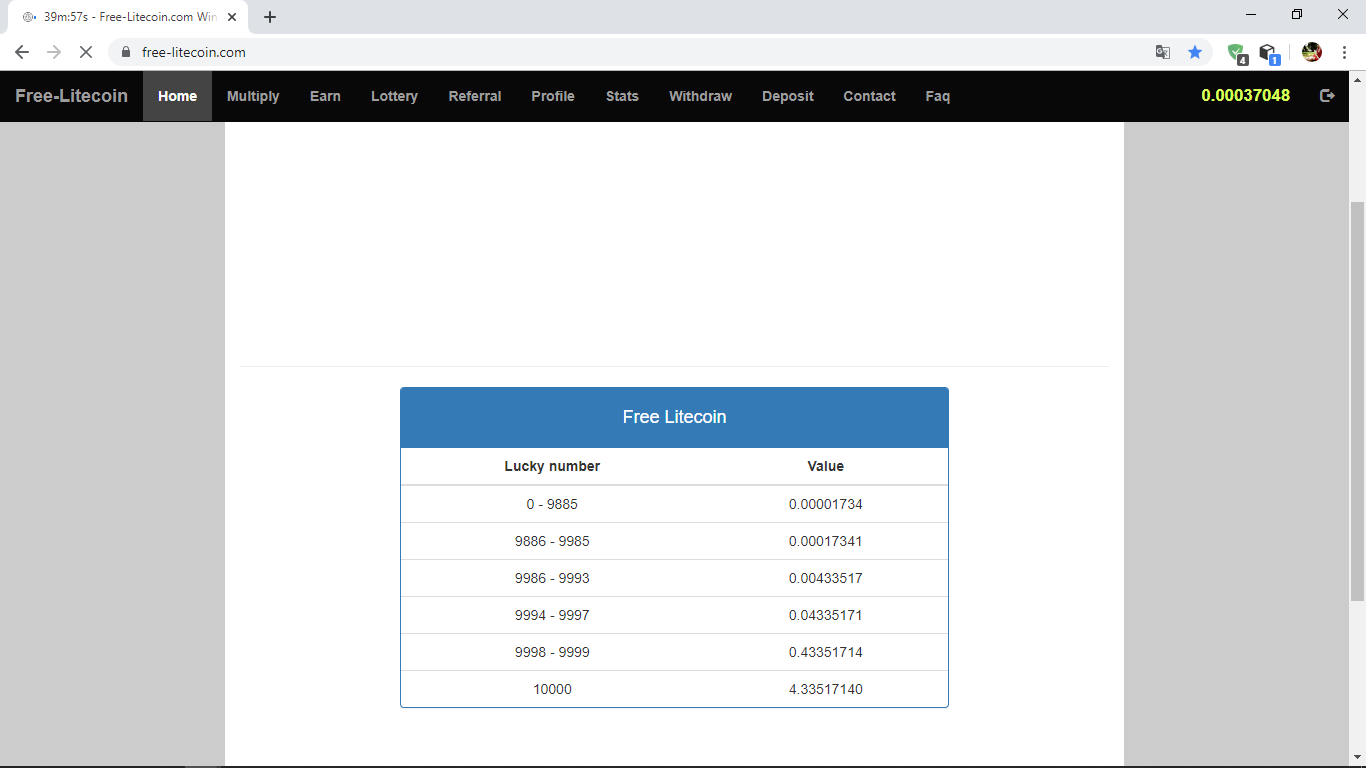Open the Stats page
The image size is (1366, 768).
pyautogui.click(x=622, y=96)
